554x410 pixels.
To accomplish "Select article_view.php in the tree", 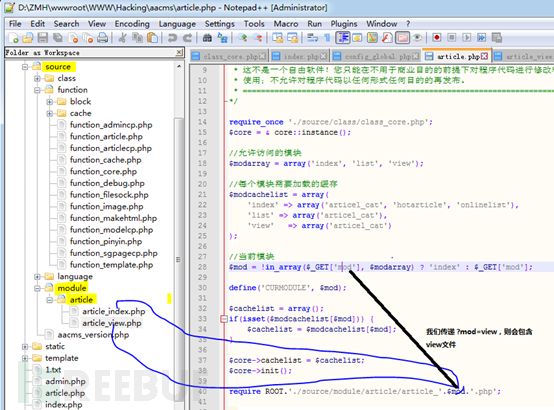I will point(112,323).
